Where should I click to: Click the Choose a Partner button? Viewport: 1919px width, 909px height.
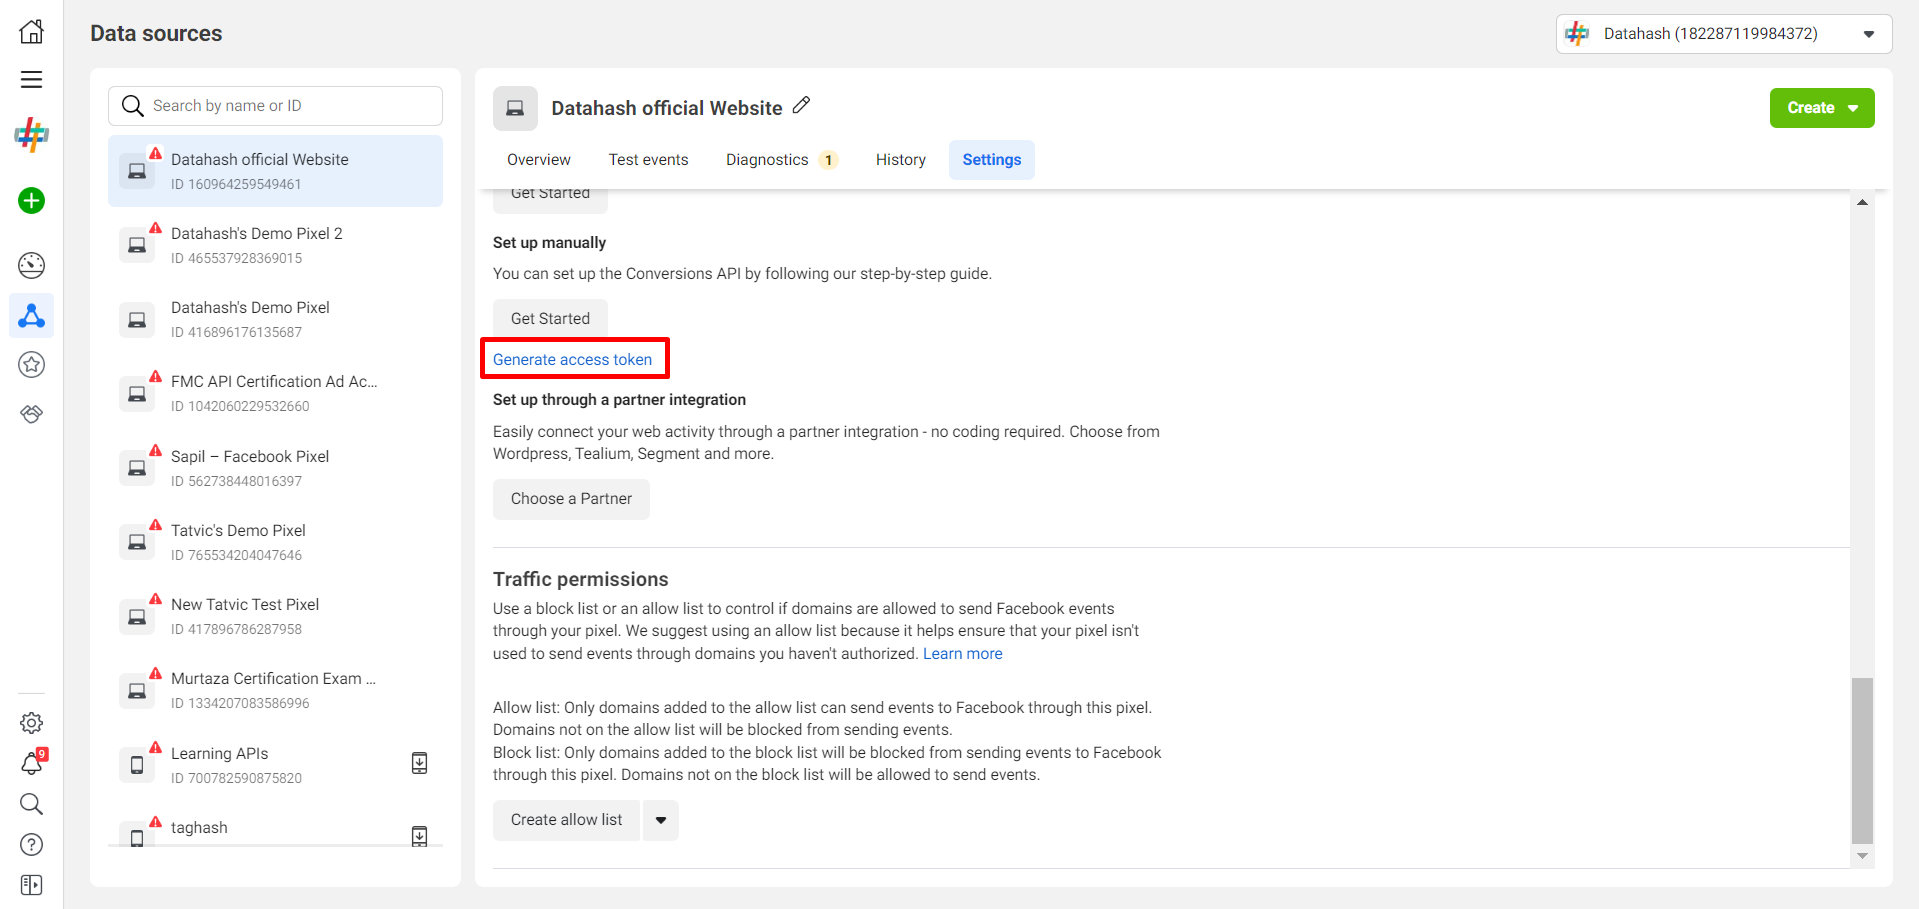coord(571,499)
